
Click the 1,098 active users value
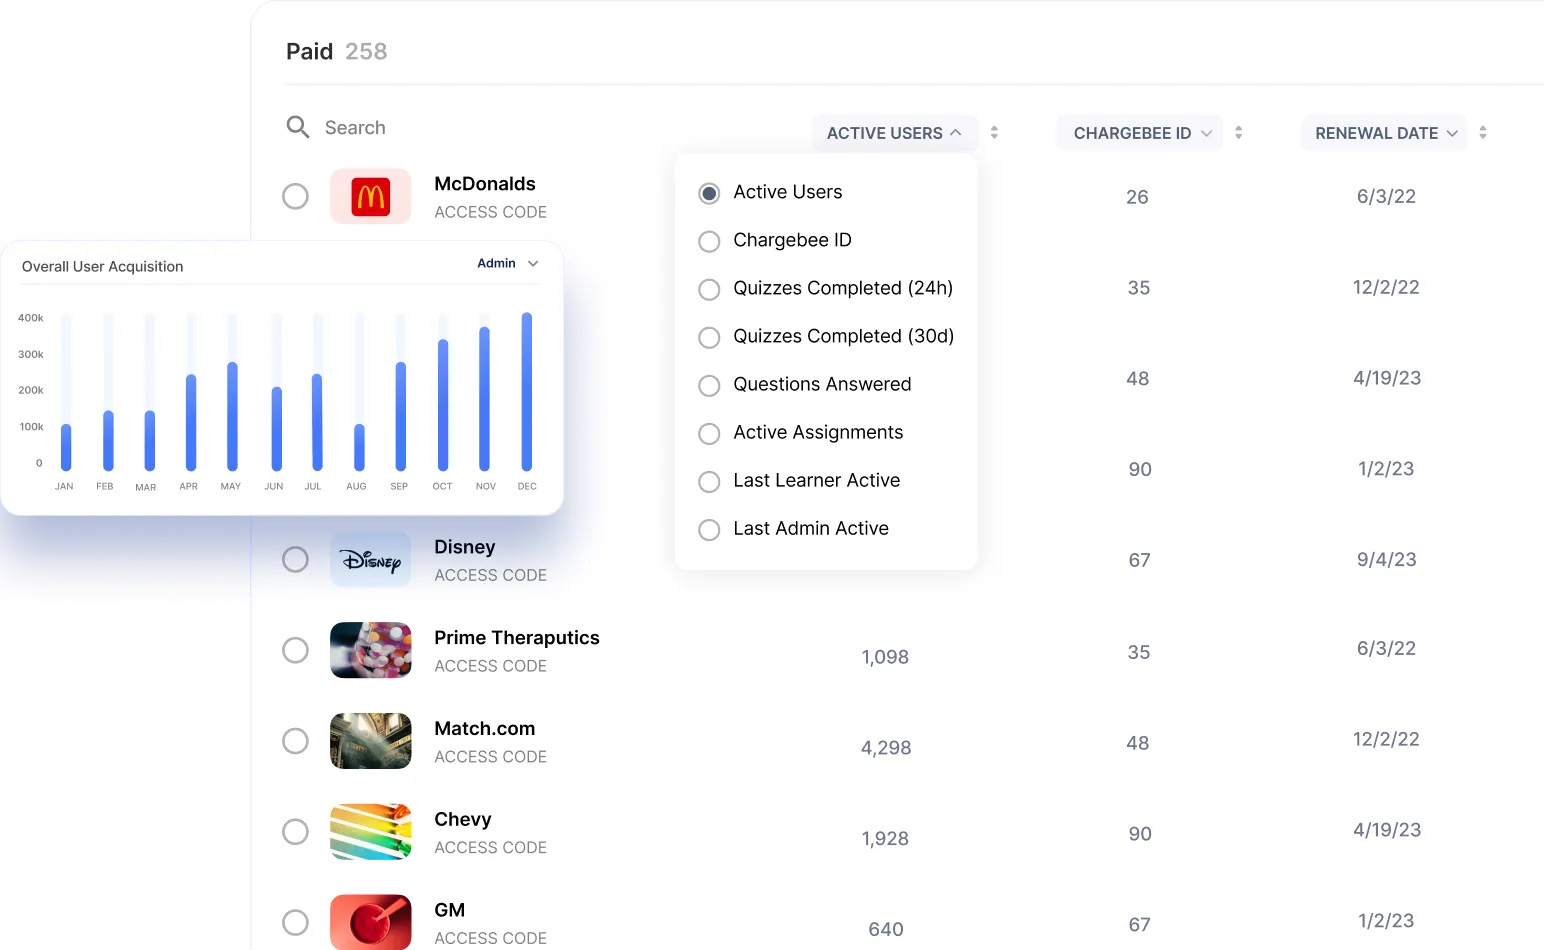click(885, 657)
